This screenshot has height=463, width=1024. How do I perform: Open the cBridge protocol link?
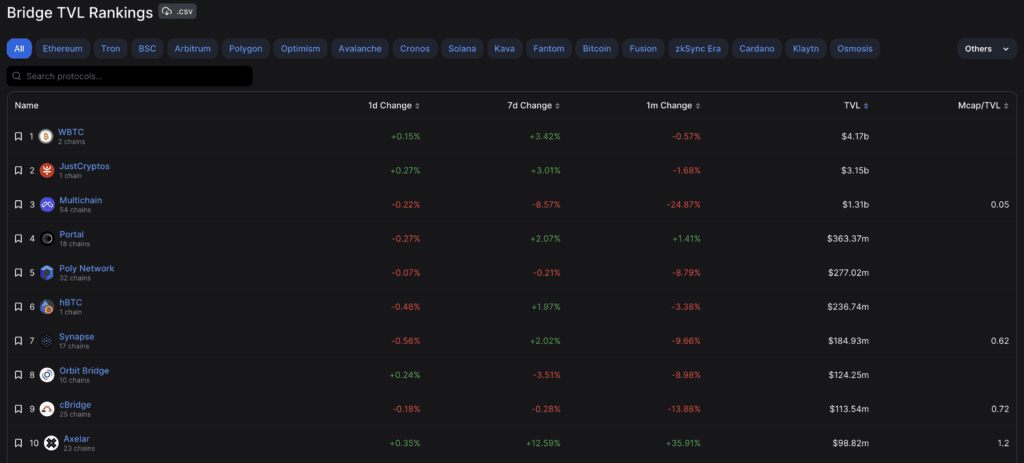click(x=75, y=404)
